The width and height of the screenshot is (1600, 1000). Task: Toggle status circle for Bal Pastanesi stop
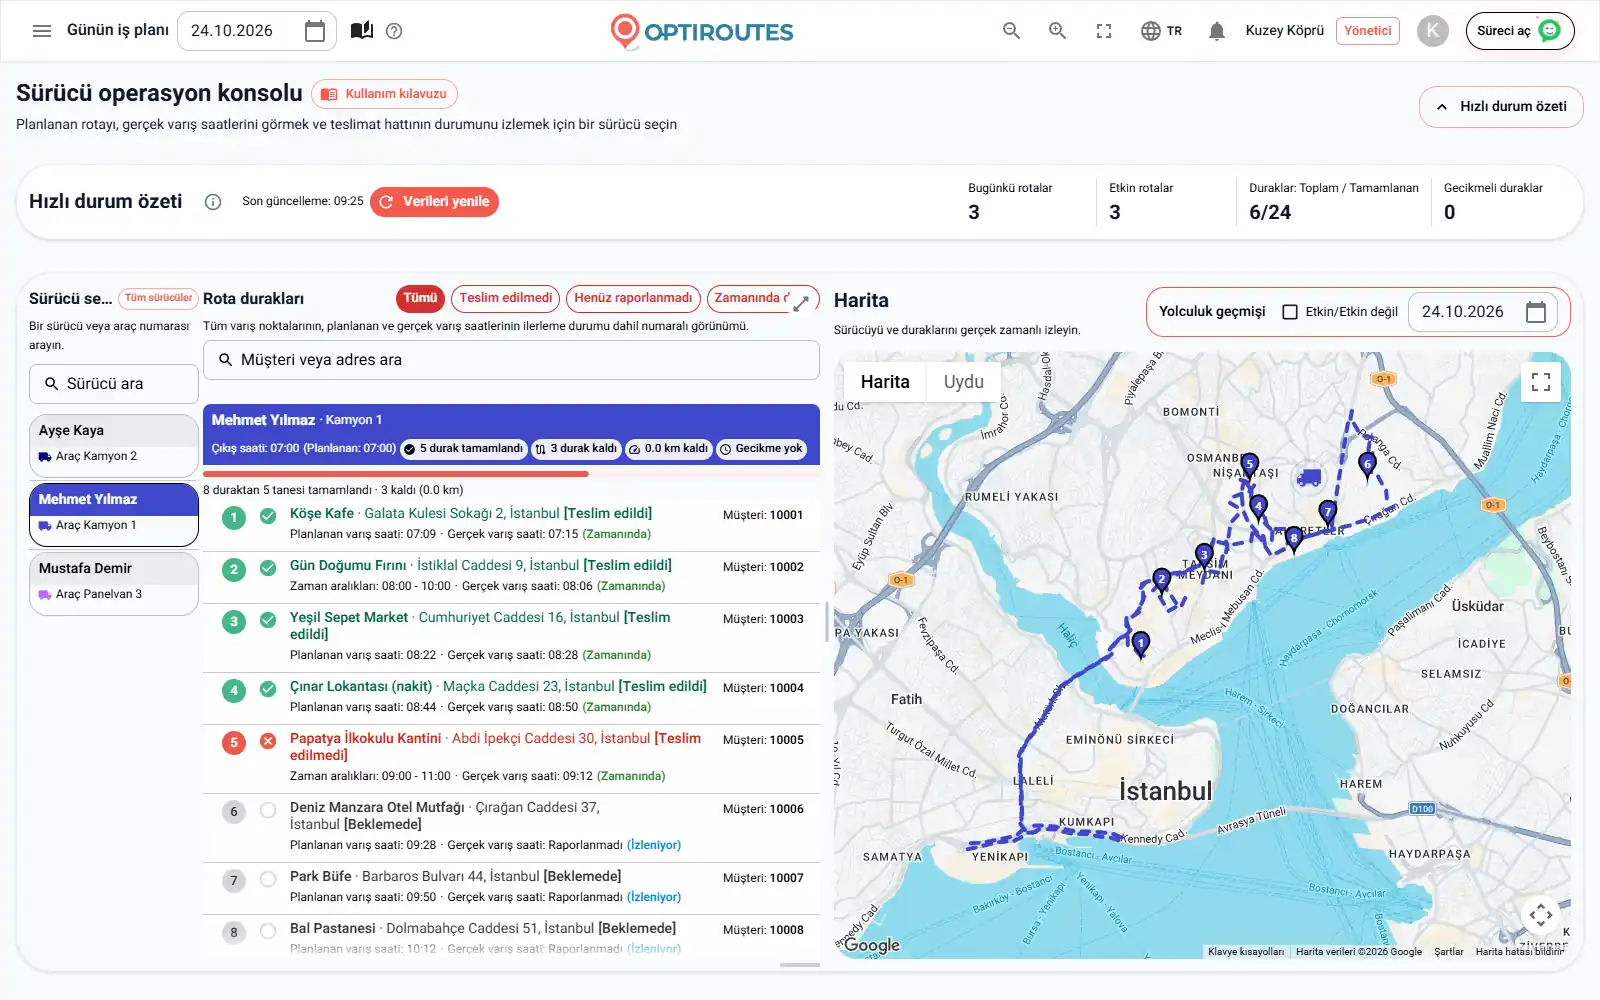(x=268, y=932)
